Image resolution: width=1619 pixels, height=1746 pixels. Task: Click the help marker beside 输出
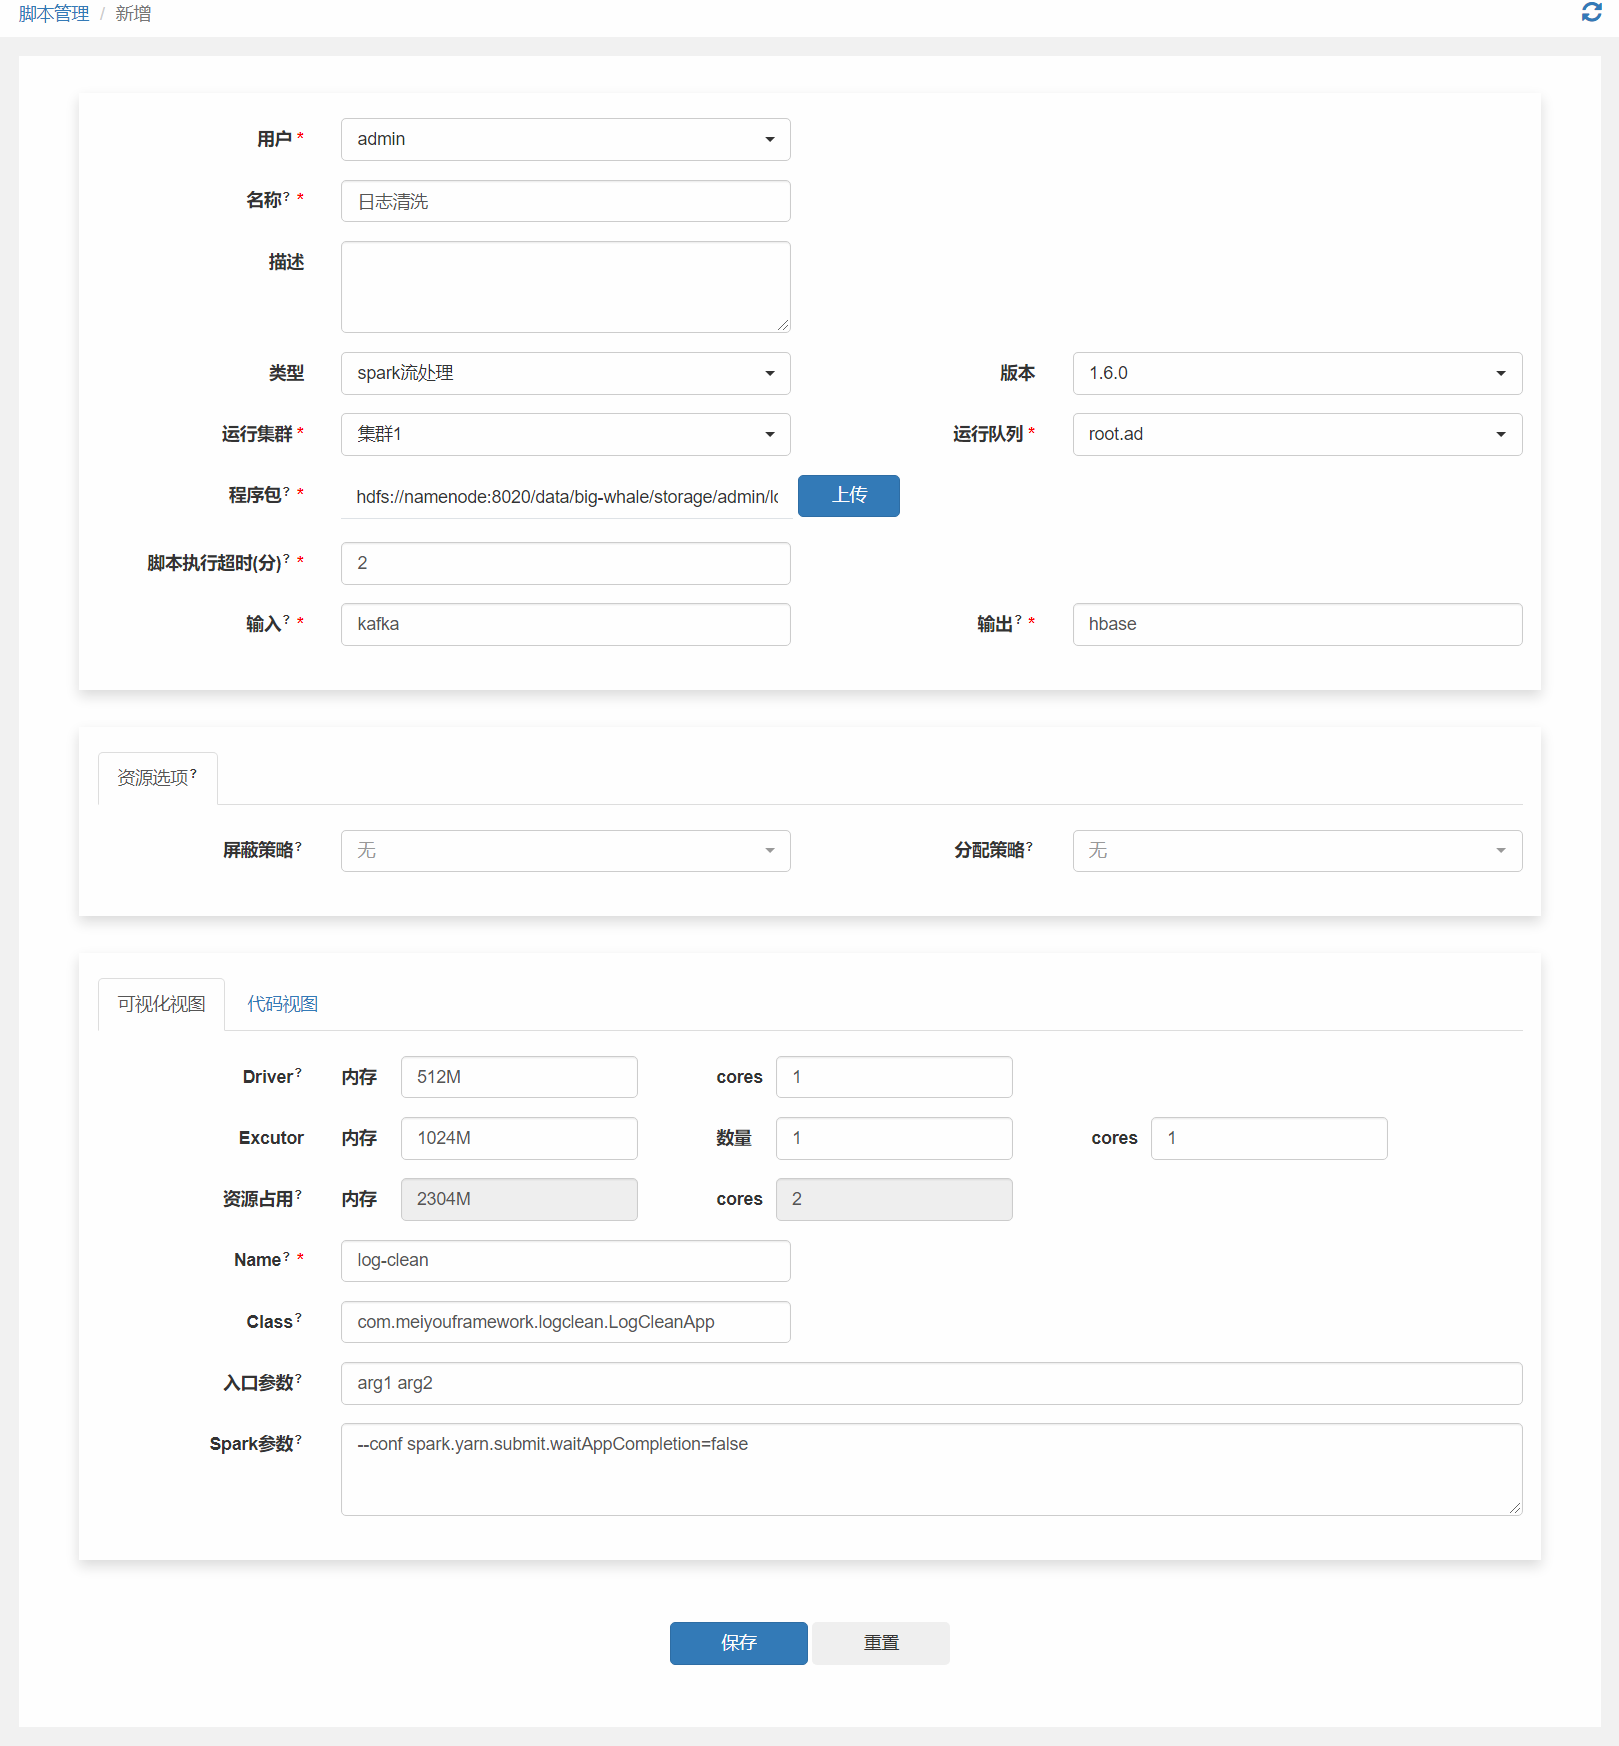pyautogui.click(x=1018, y=617)
